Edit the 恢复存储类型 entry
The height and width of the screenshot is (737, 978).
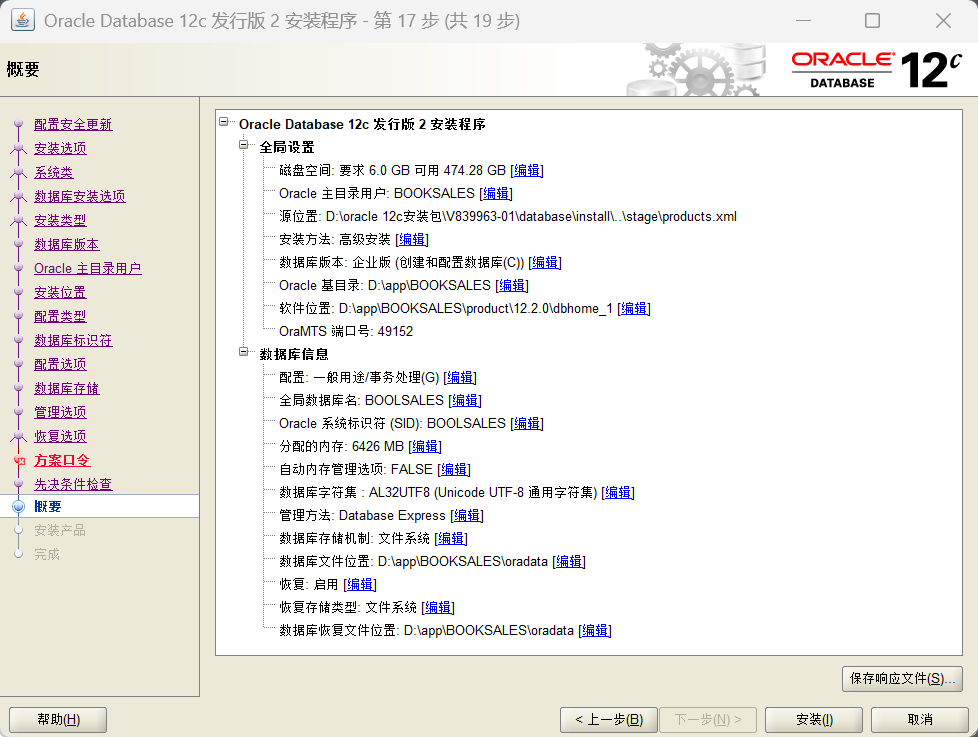point(438,608)
